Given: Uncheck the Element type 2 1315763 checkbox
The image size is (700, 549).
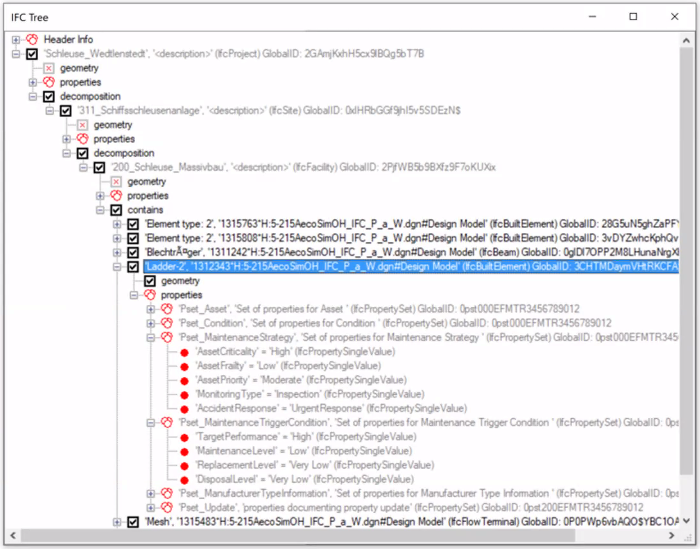Looking at the screenshot, I should (x=133, y=224).
